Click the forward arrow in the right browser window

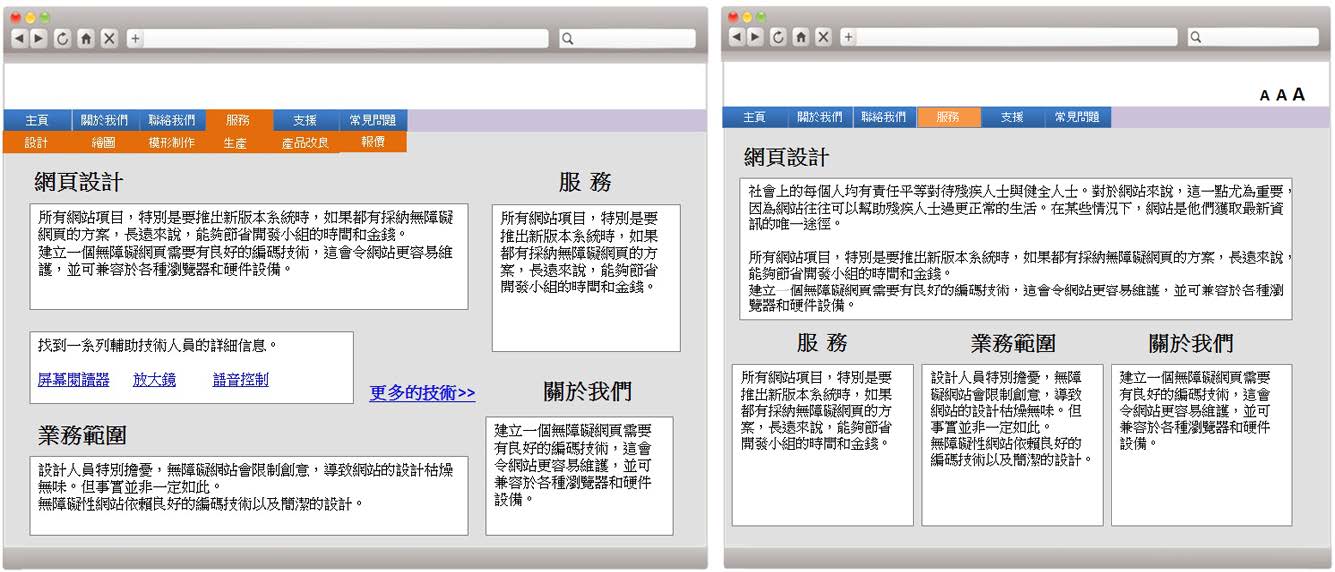(x=757, y=37)
